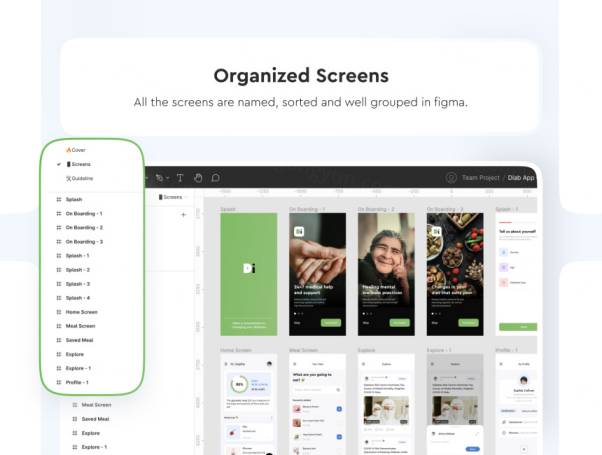This screenshot has width=602, height=455.
Task: Select the On Boarding - 2 frame
Action: (x=386, y=270)
